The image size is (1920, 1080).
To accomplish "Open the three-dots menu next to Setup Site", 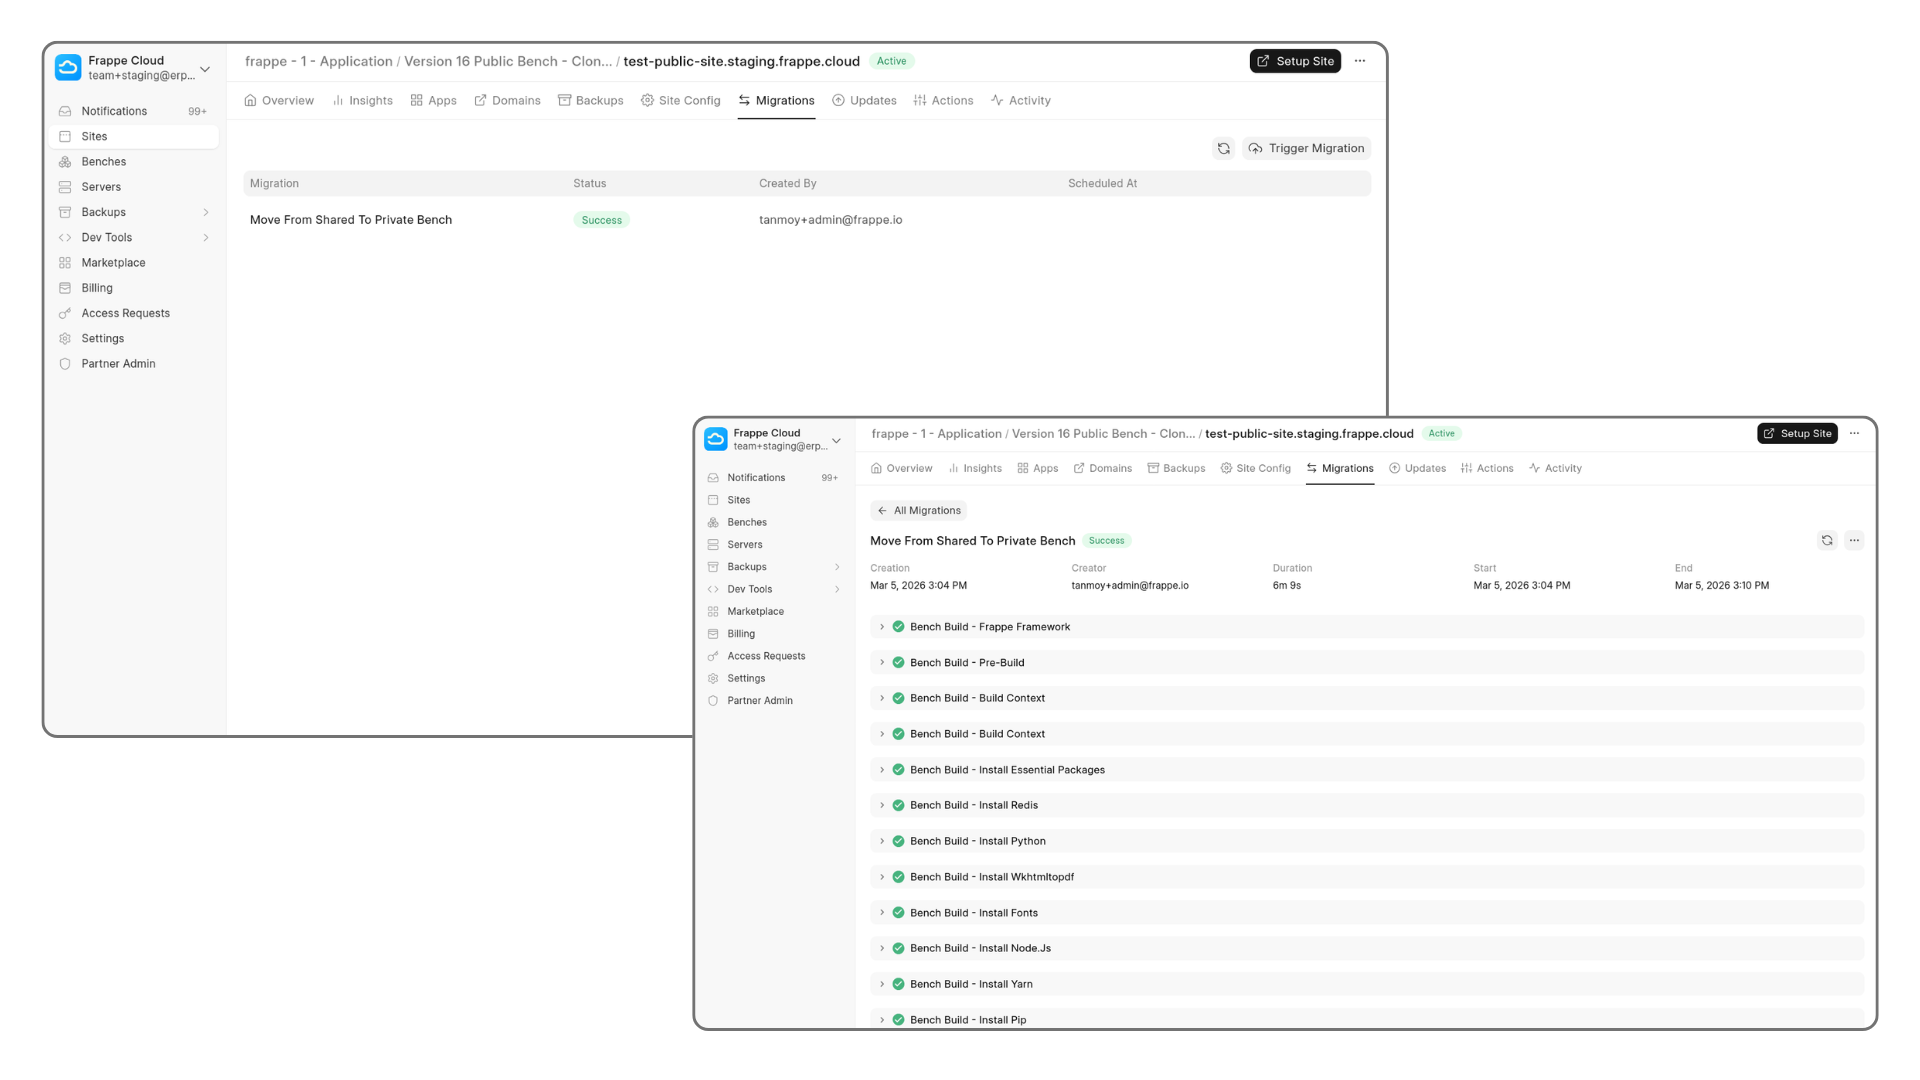I will tap(1359, 61).
